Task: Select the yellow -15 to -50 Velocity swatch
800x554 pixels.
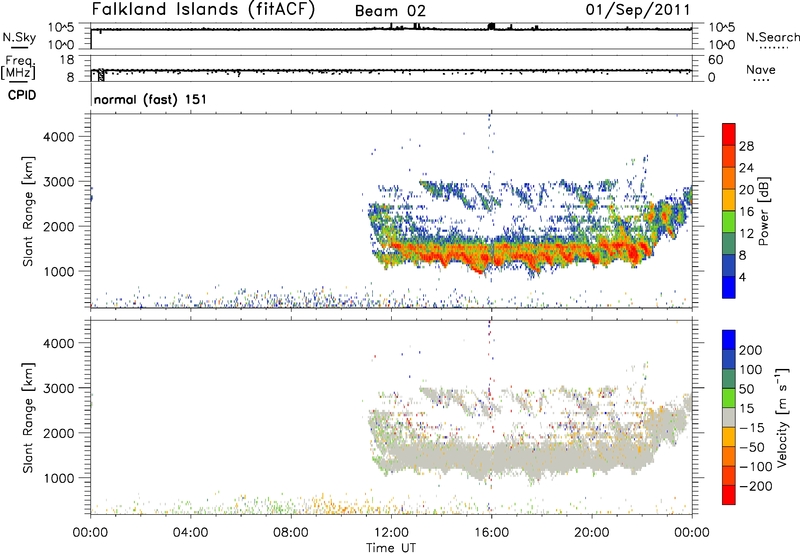Action: (x=729, y=437)
